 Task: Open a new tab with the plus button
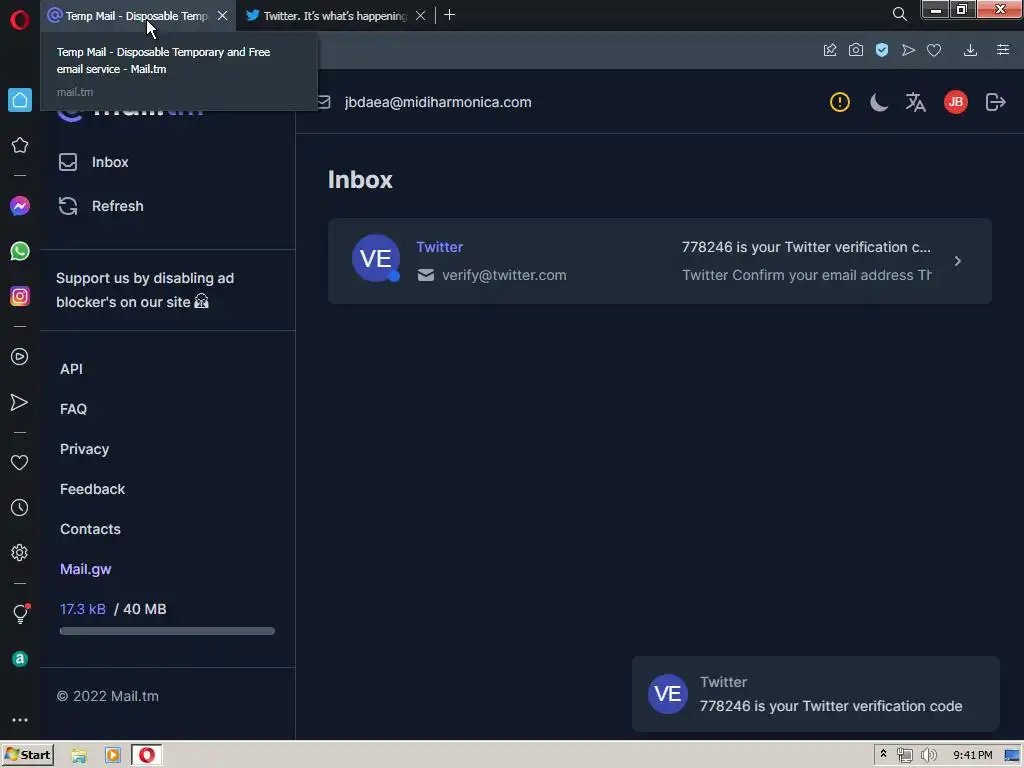[x=449, y=15]
